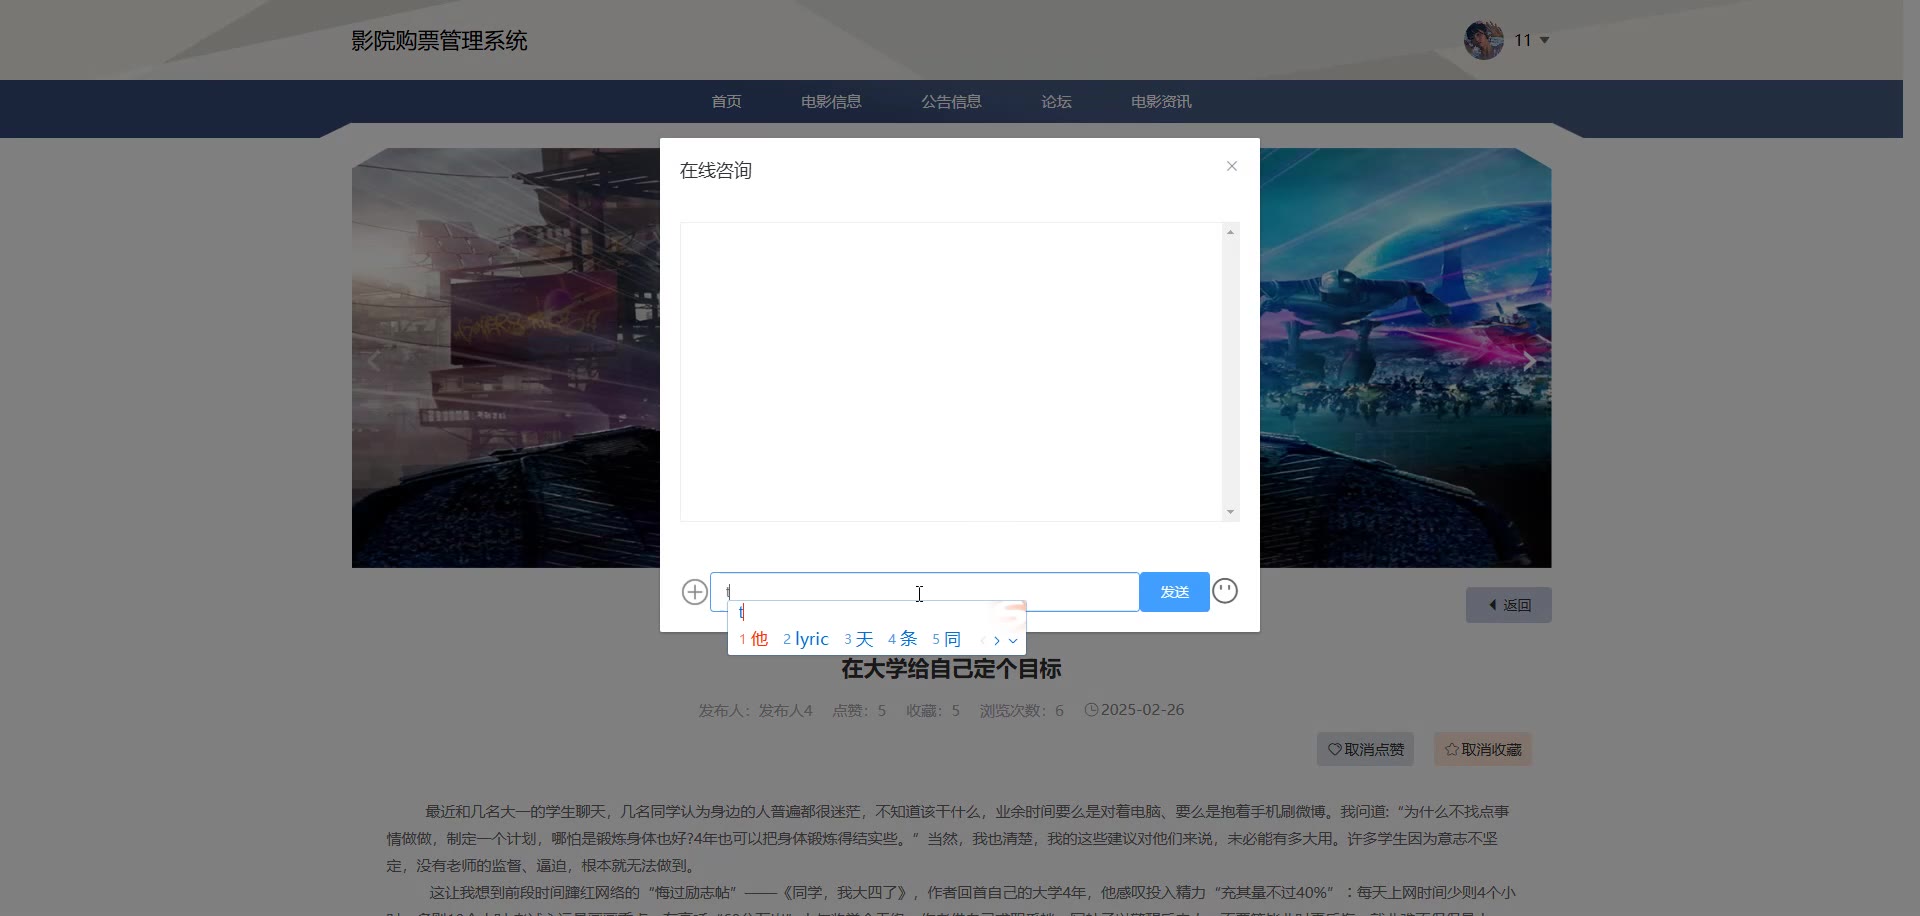This screenshot has width=1920, height=916.
Task: Show the next carousel image
Action: click(1529, 360)
